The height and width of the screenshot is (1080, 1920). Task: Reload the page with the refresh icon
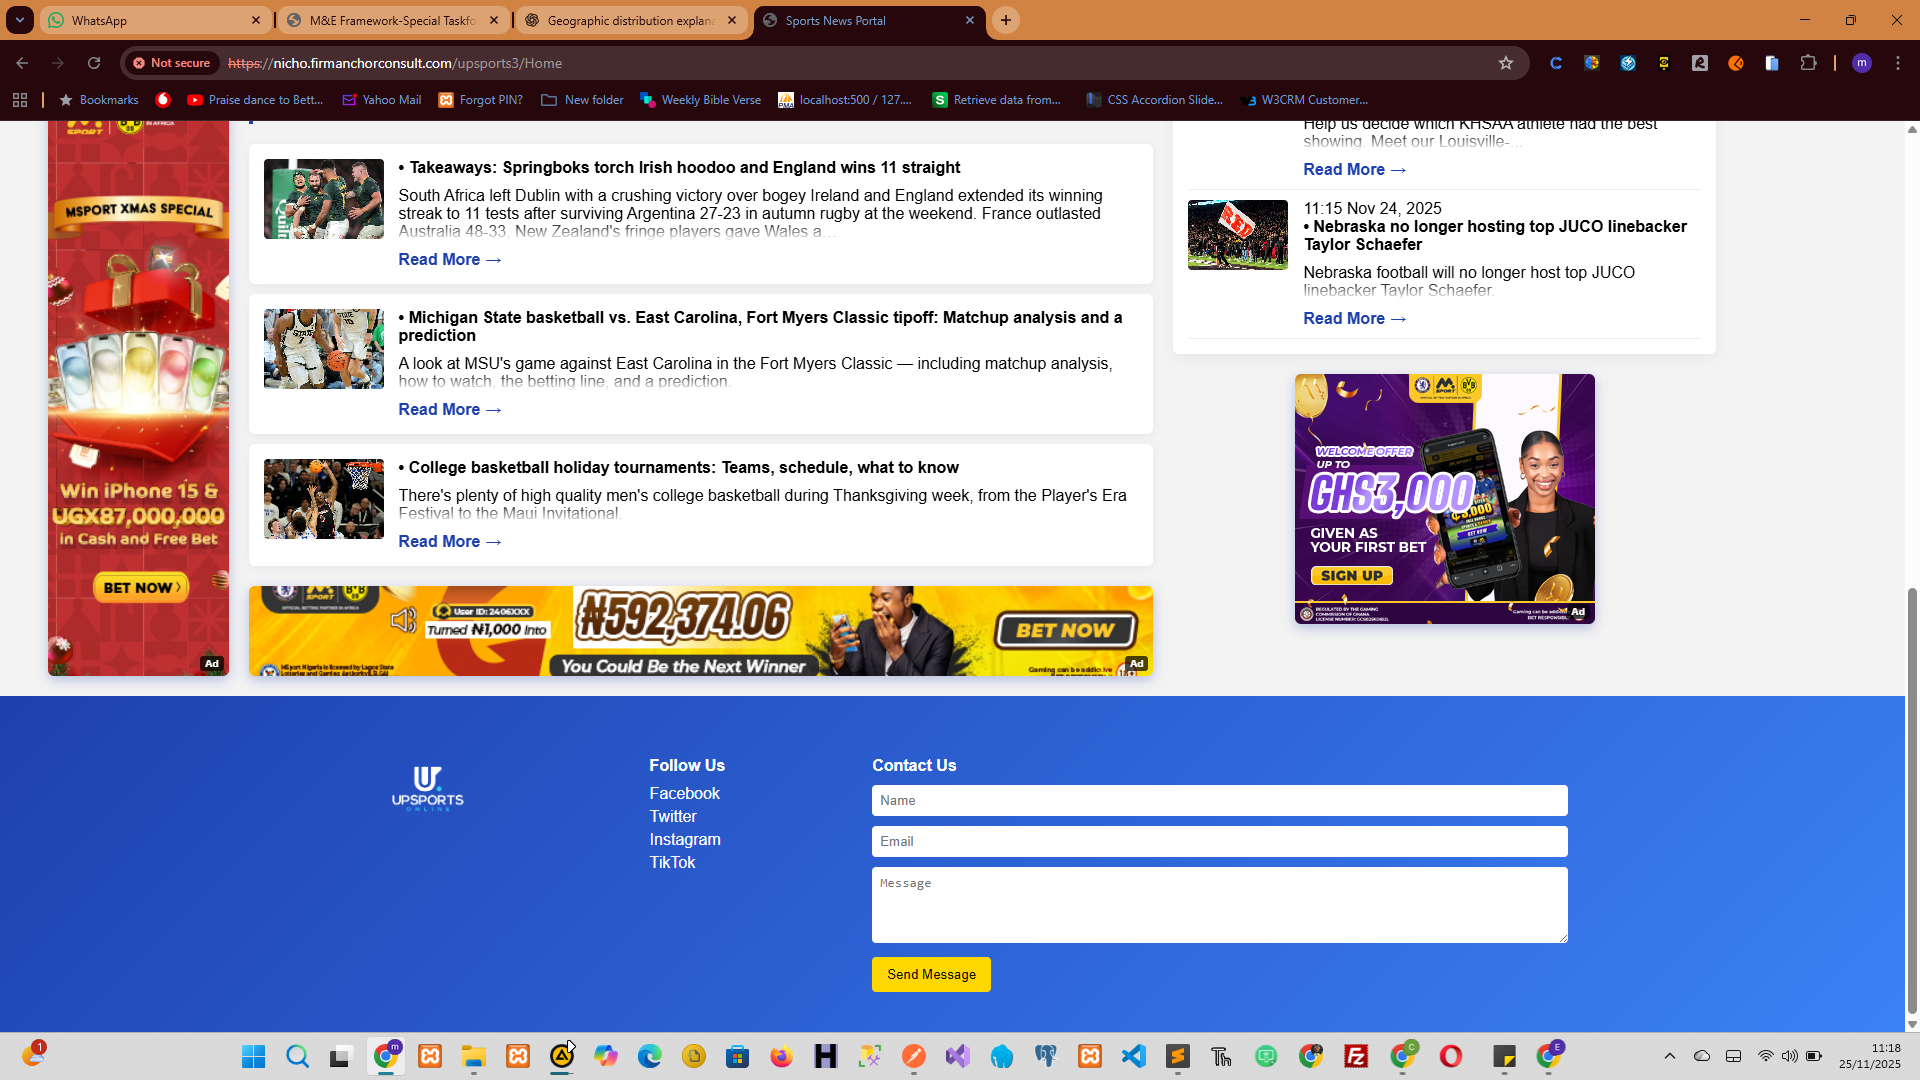pyautogui.click(x=94, y=63)
